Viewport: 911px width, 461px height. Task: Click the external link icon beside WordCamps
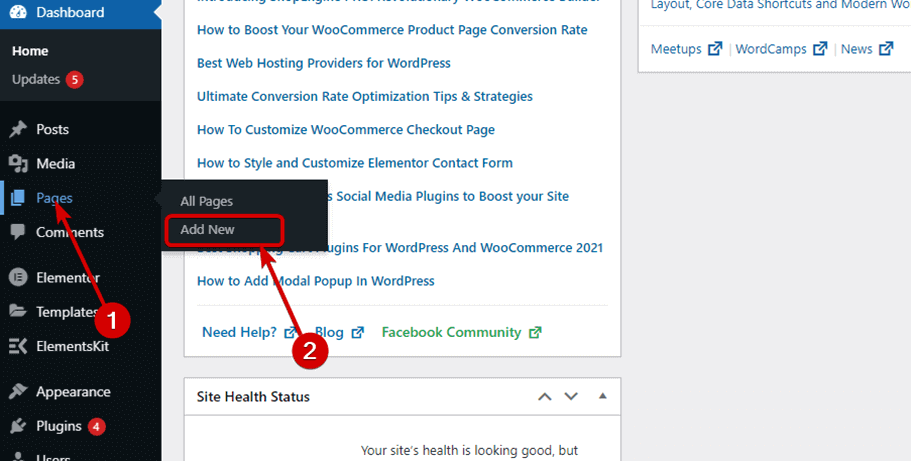pyautogui.click(x=820, y=49)
